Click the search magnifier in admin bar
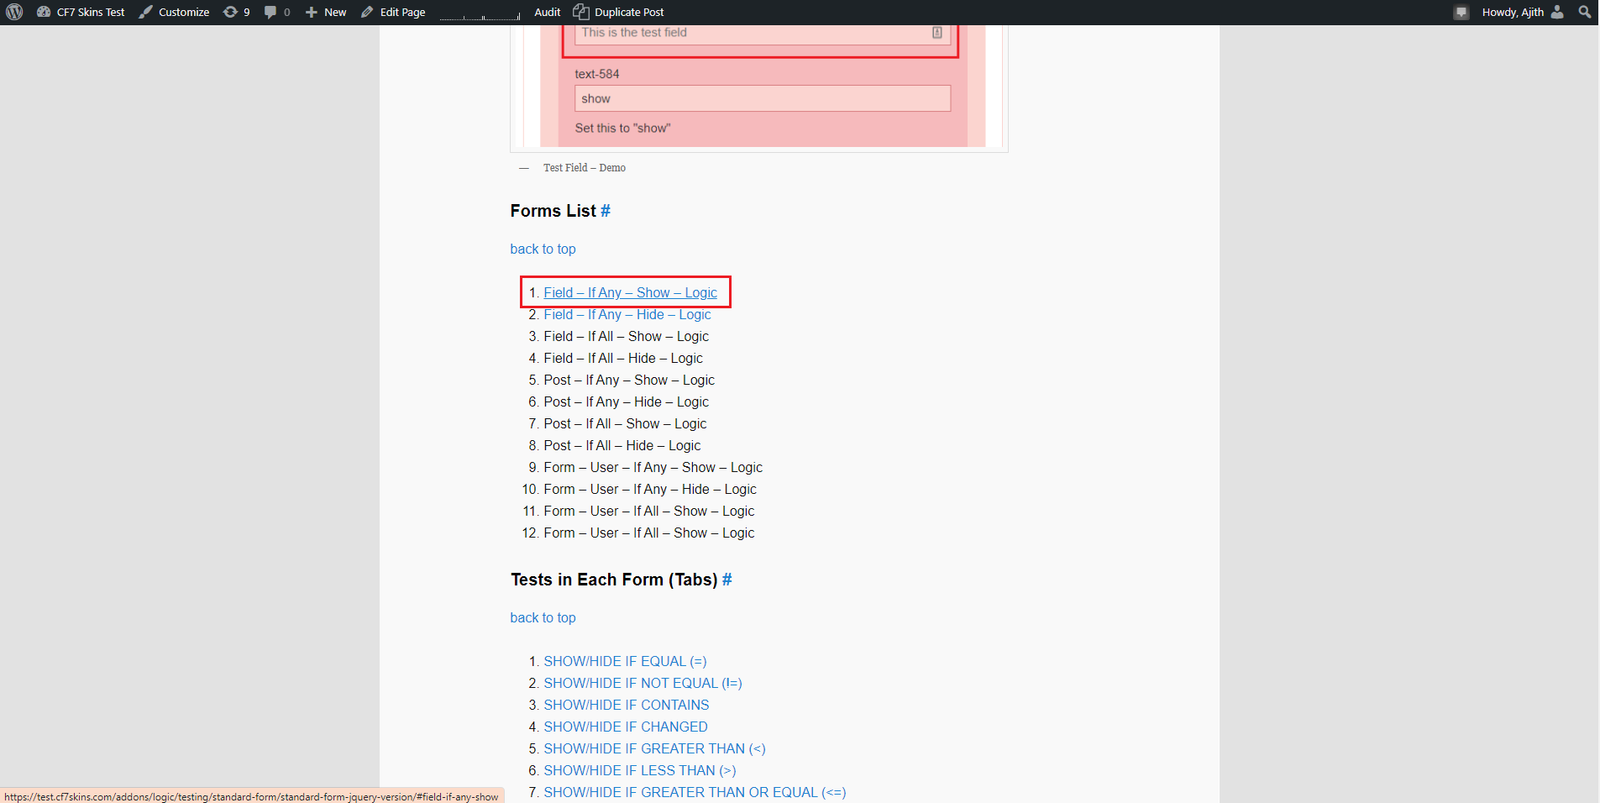Viewport: 1600px width, 803px height. click(x=1584, y=12)
